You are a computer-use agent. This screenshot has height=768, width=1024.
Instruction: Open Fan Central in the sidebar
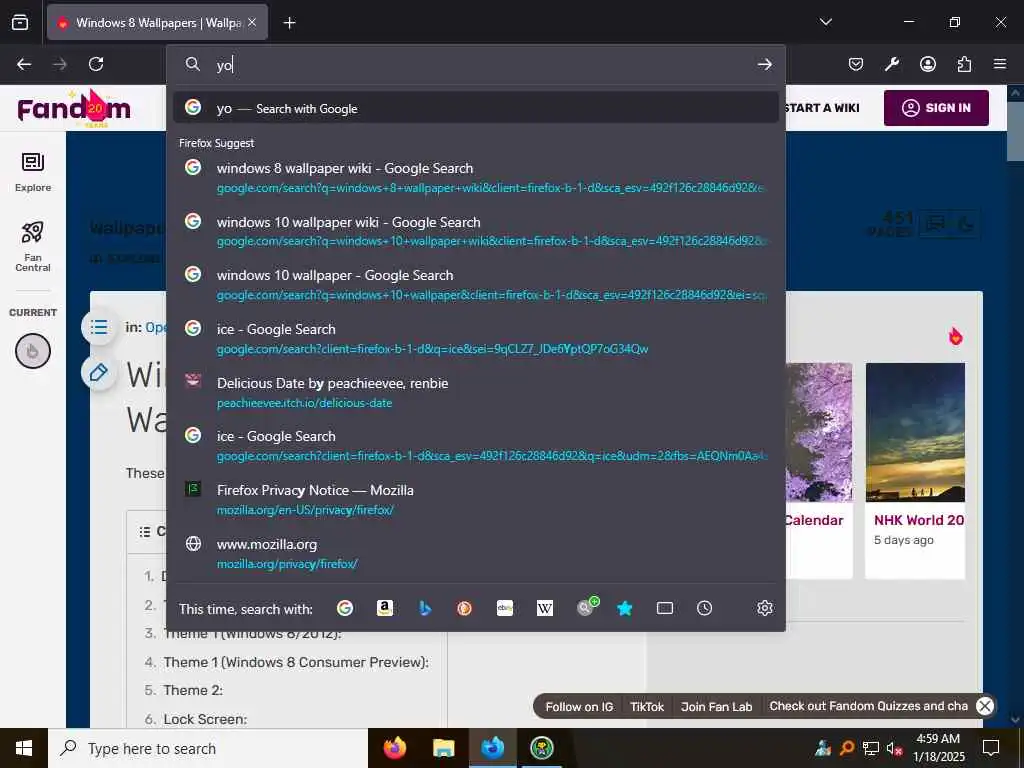click(33, 246)
